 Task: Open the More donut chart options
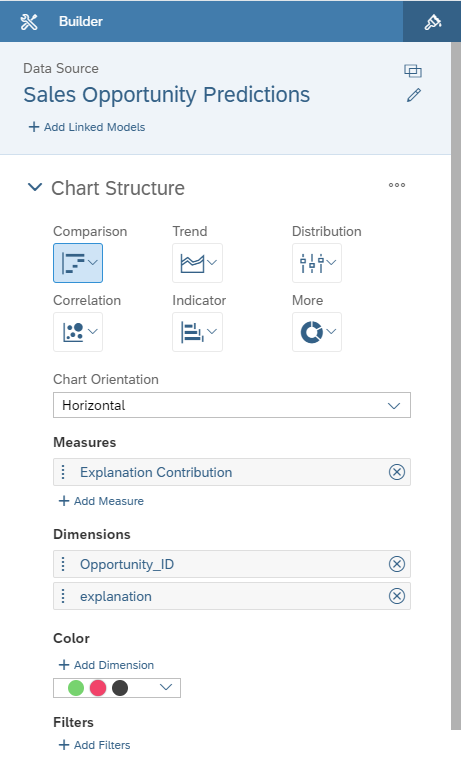[317, 332]
